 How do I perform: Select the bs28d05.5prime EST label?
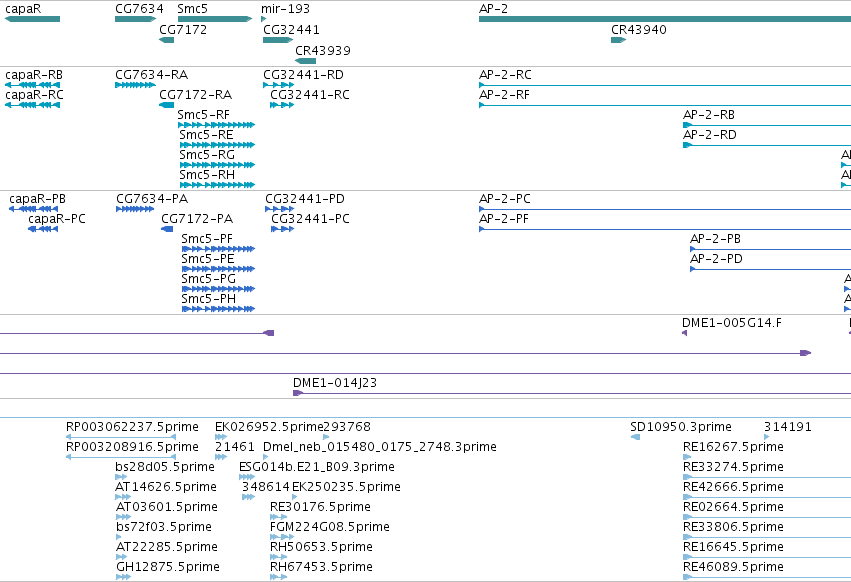[165, 467]
